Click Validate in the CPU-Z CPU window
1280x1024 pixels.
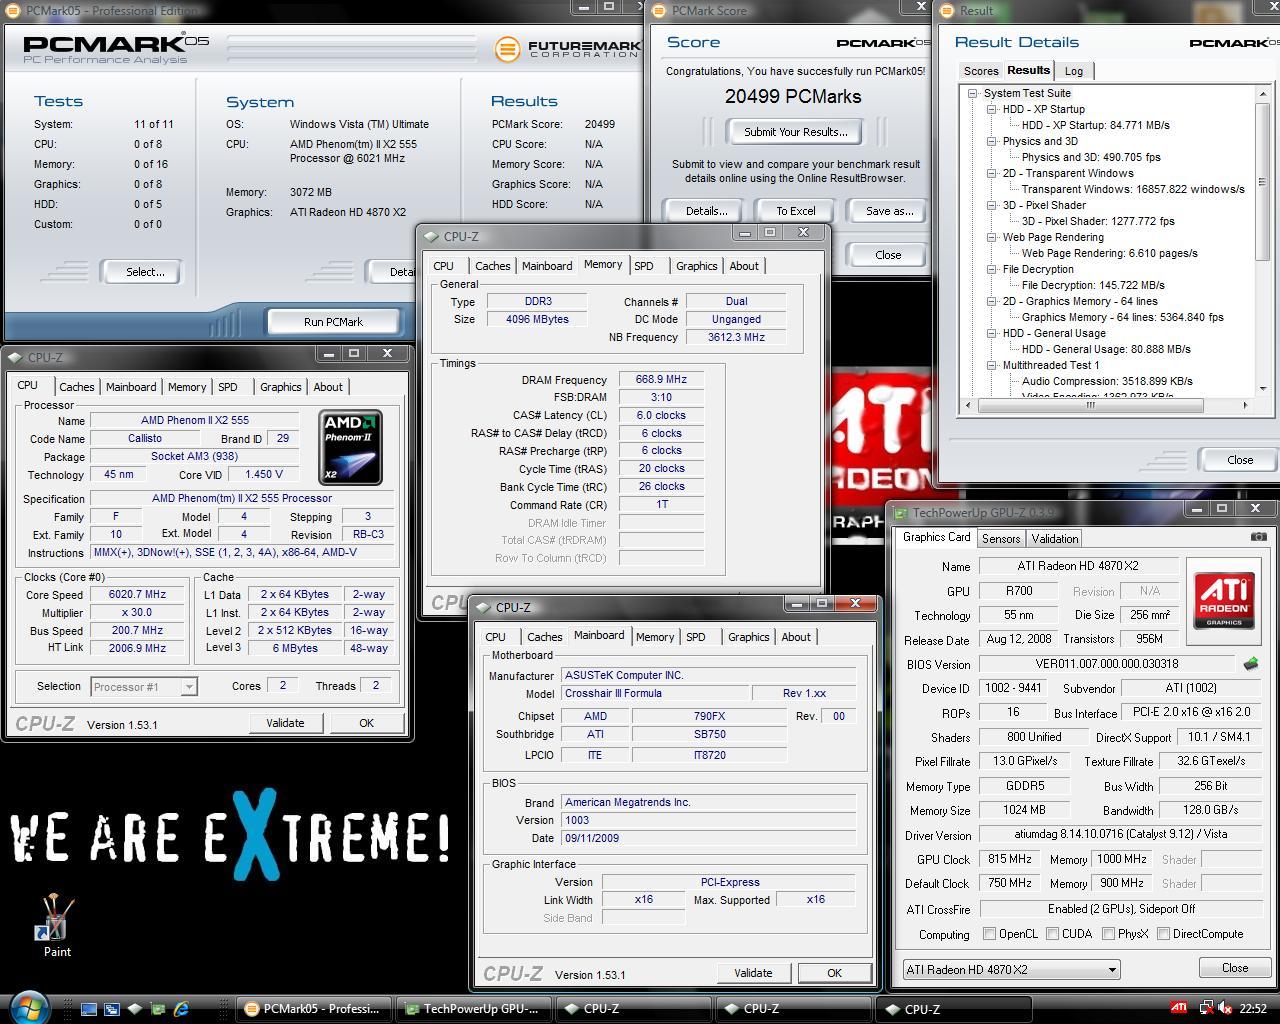pyautogui.click(x=285, y=723)
